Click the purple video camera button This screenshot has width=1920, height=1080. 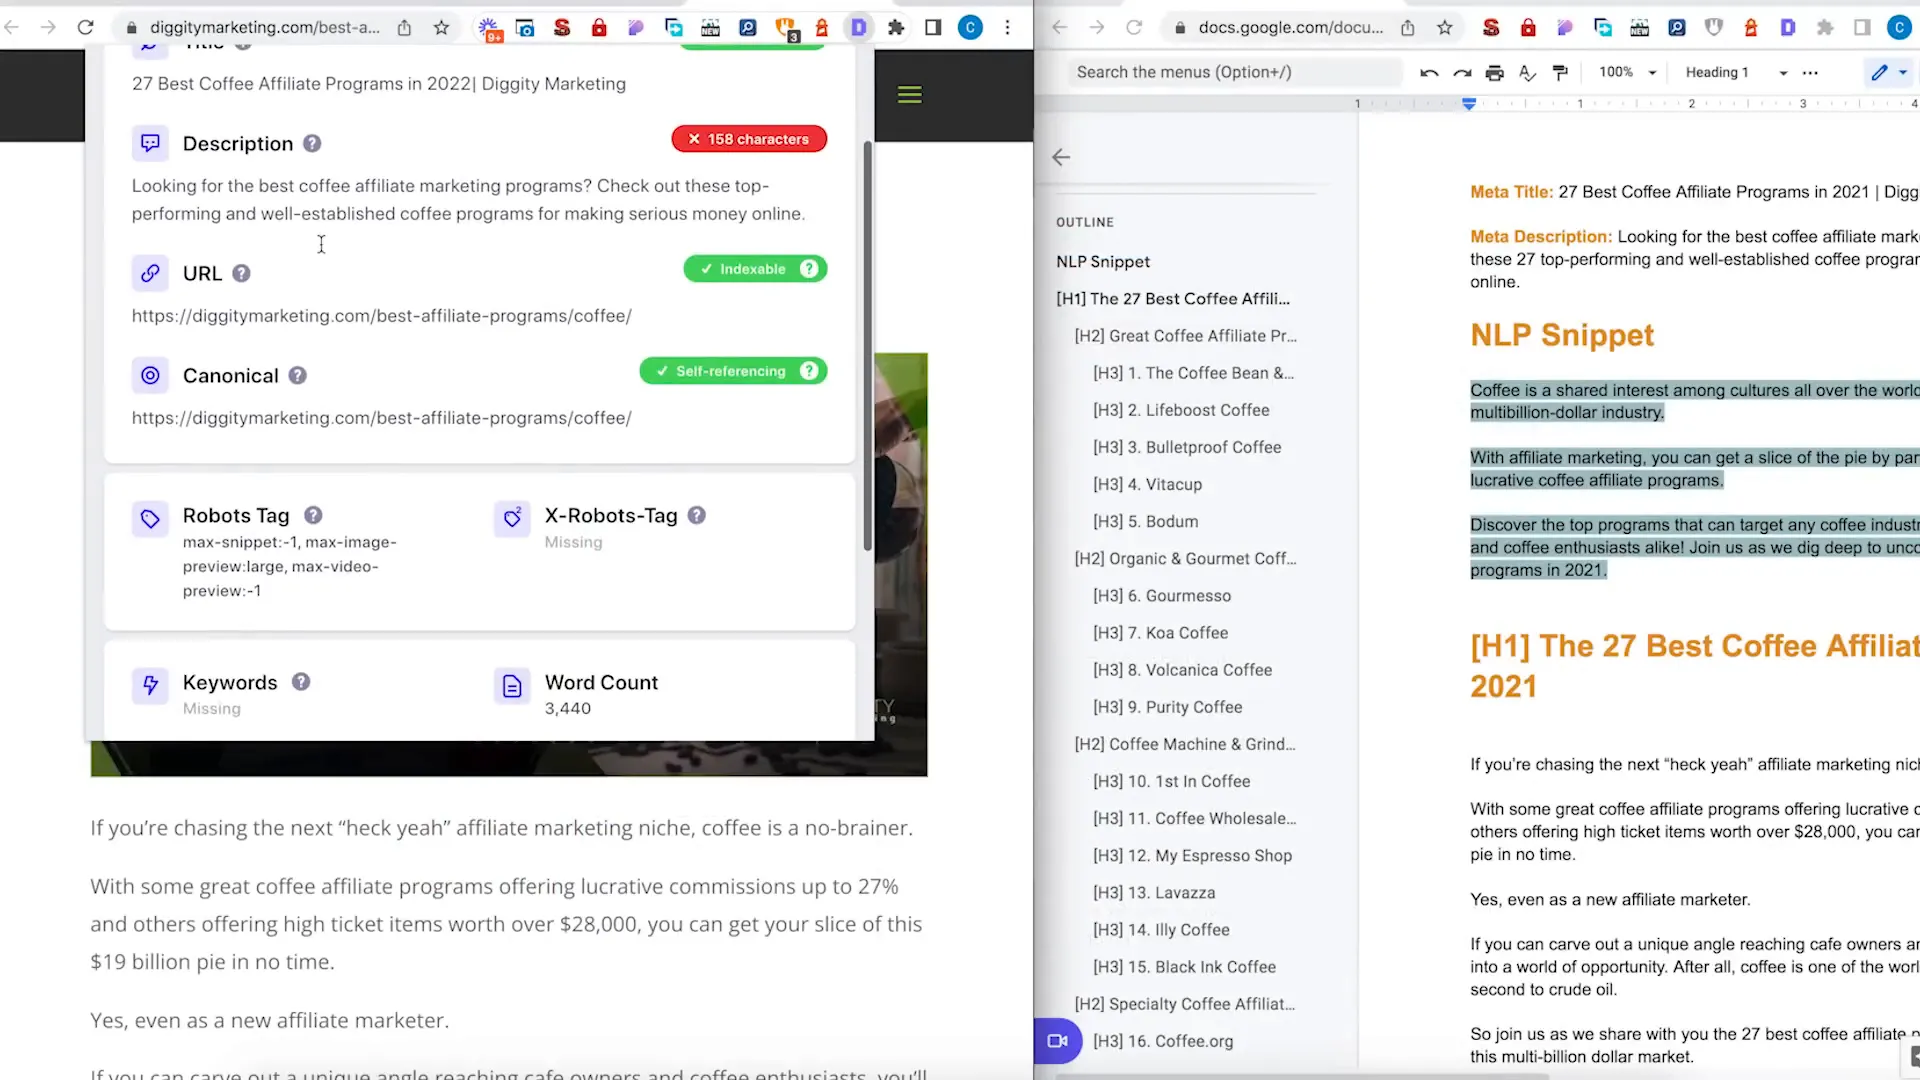1057,1041
